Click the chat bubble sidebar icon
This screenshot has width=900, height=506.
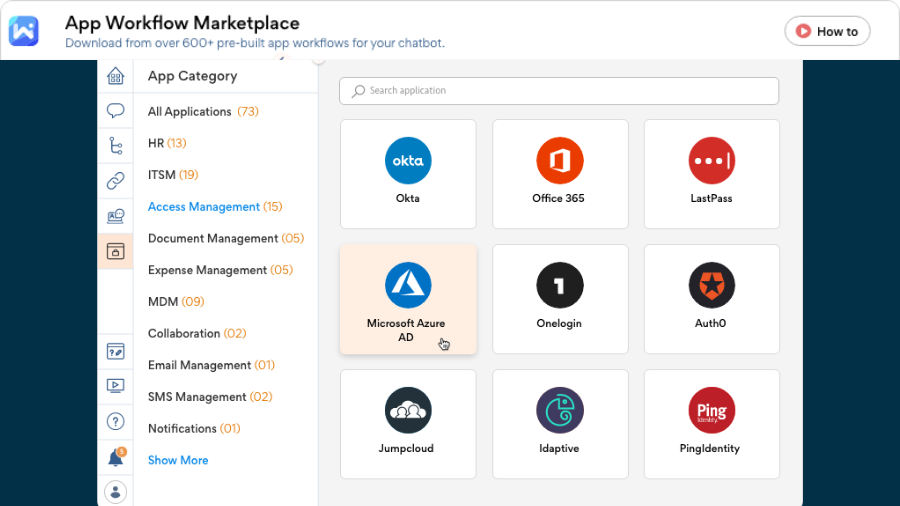[x=115, y=111]
